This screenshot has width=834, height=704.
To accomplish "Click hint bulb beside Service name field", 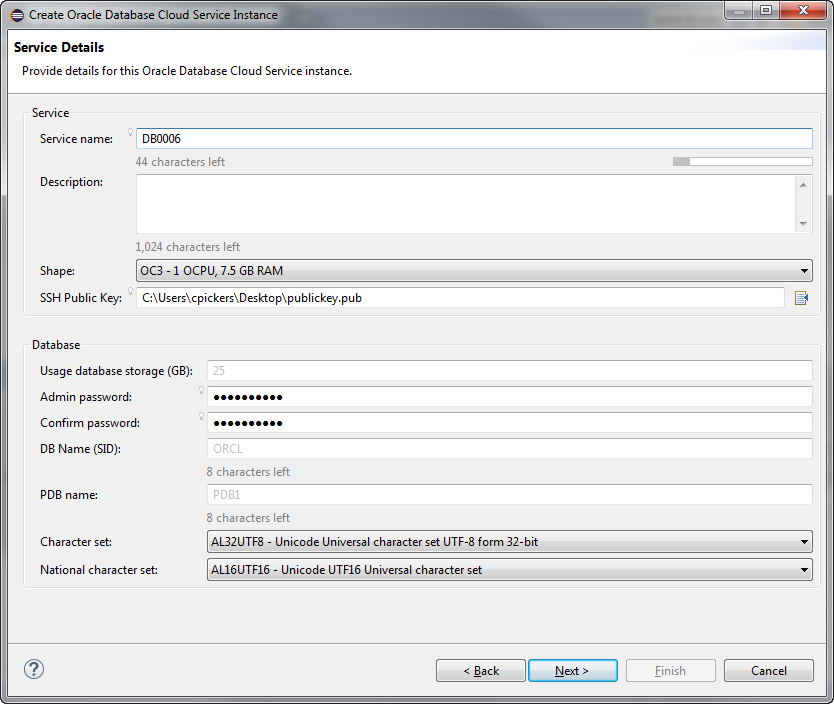I will 130,132.
